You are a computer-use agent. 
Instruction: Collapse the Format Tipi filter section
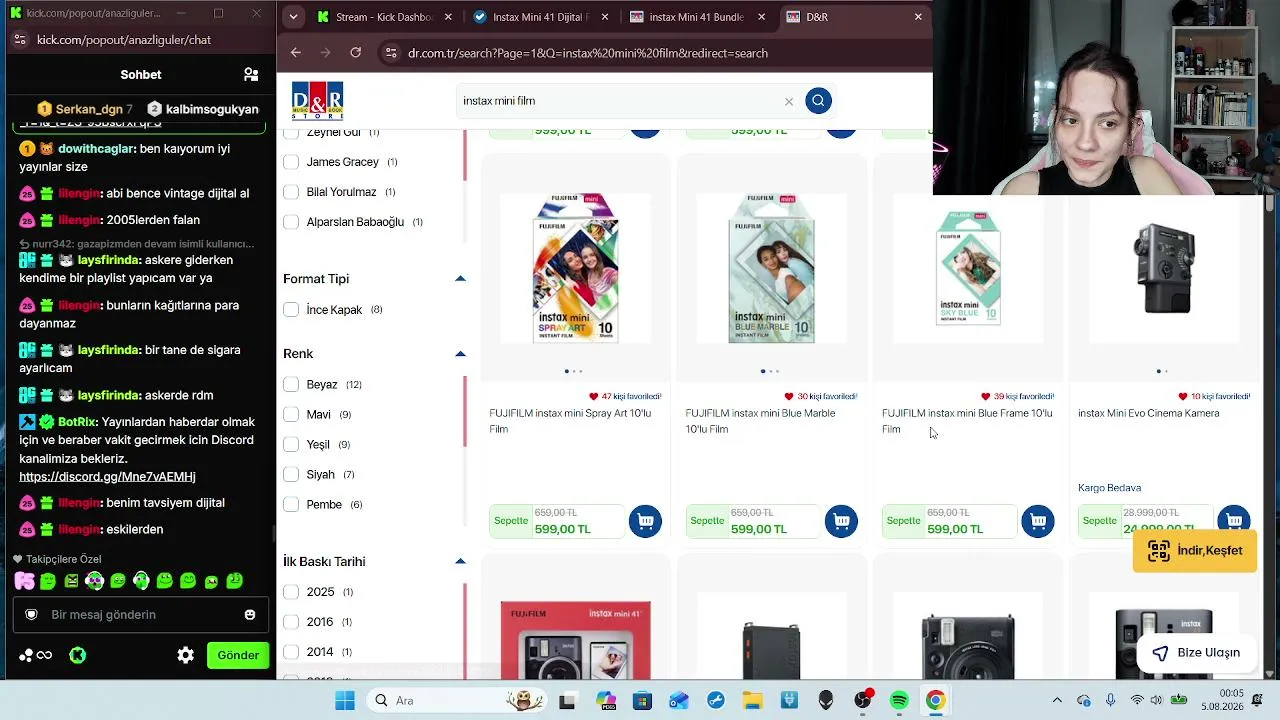[460, 278]
